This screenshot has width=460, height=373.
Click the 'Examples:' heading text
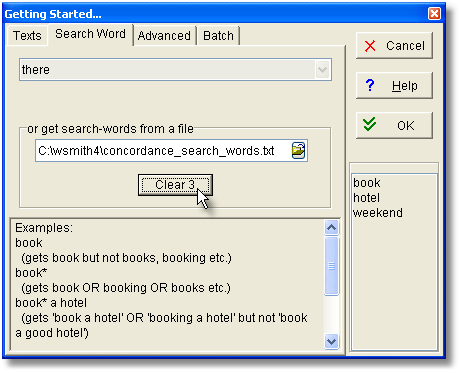(x=44, y=228)
